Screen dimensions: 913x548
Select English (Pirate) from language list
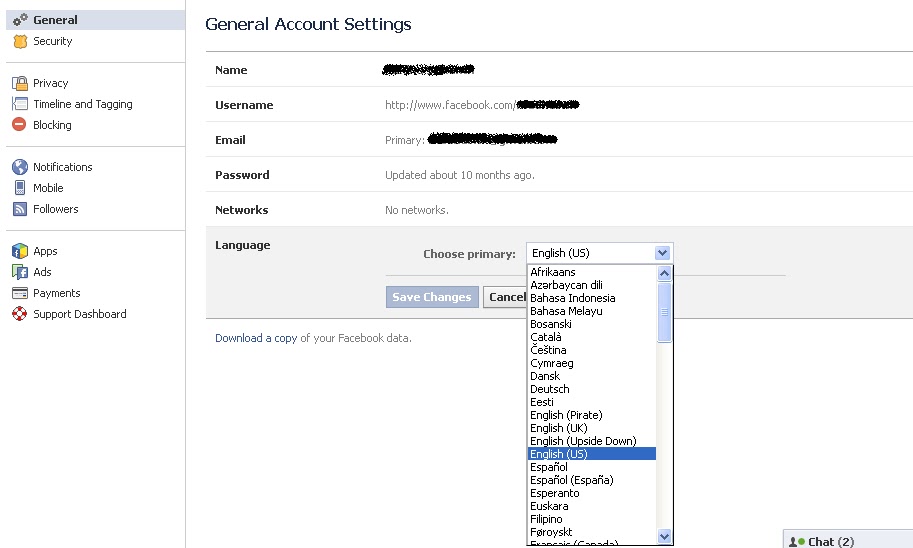click(x=592, y=415)
